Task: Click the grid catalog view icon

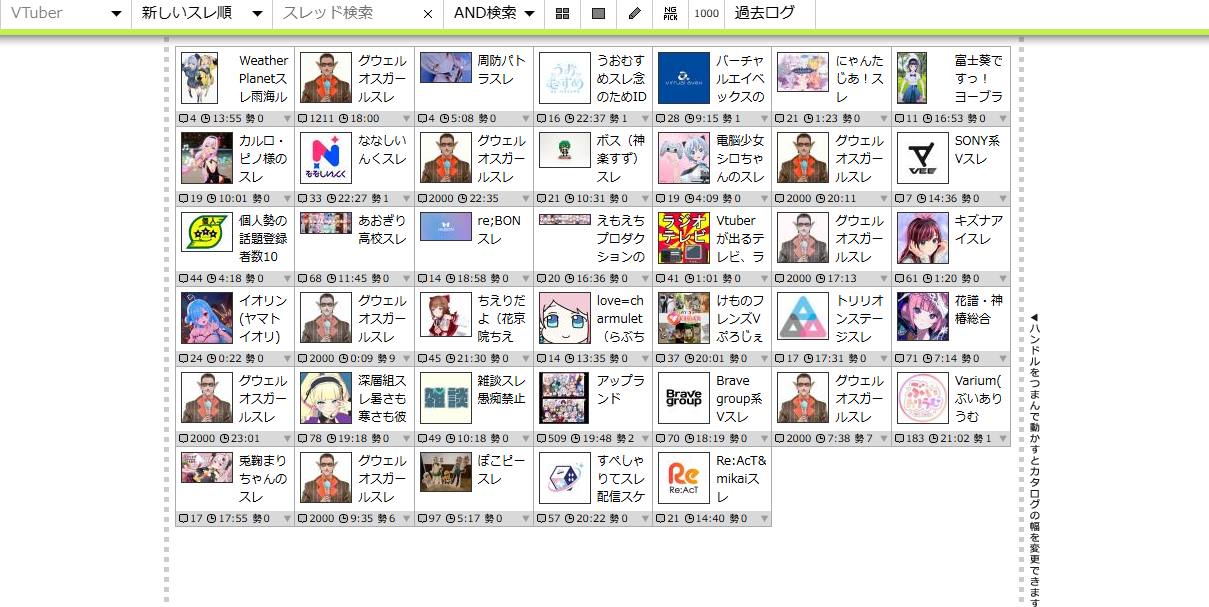Action: (563, 14)
